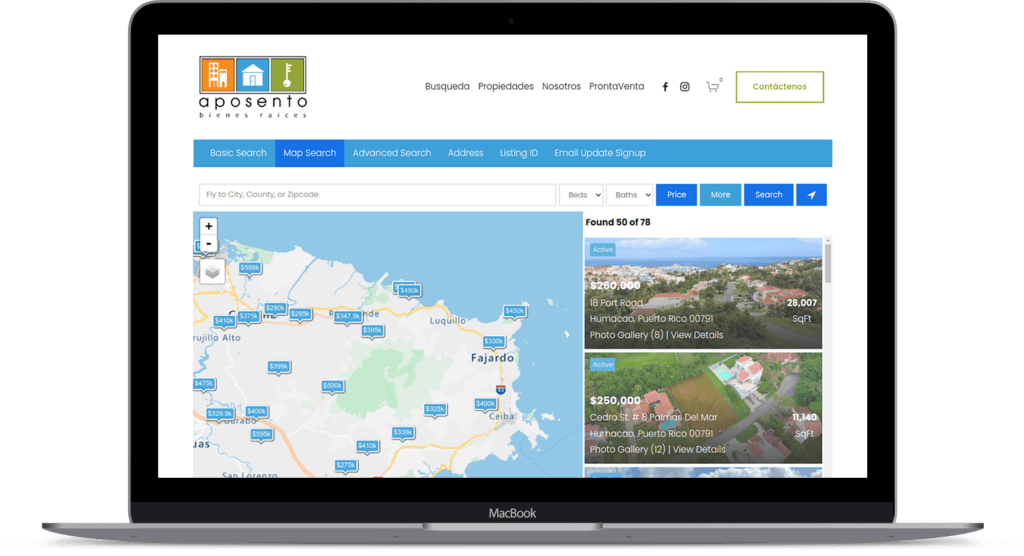Open the shopping cart icon
The width and height of the screenshot is (1024, 556).
[x=712, y=87]
